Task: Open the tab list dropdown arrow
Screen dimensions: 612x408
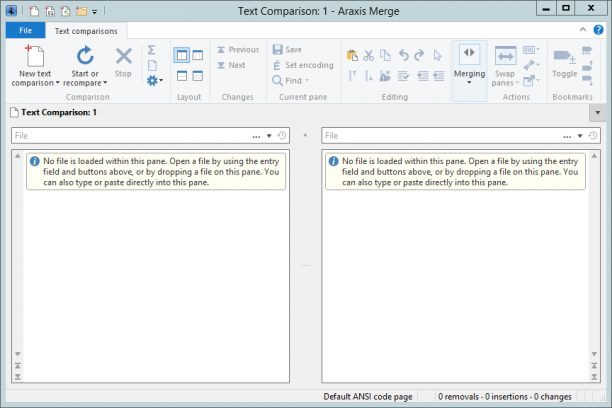Action: click(x=597, y=113)
